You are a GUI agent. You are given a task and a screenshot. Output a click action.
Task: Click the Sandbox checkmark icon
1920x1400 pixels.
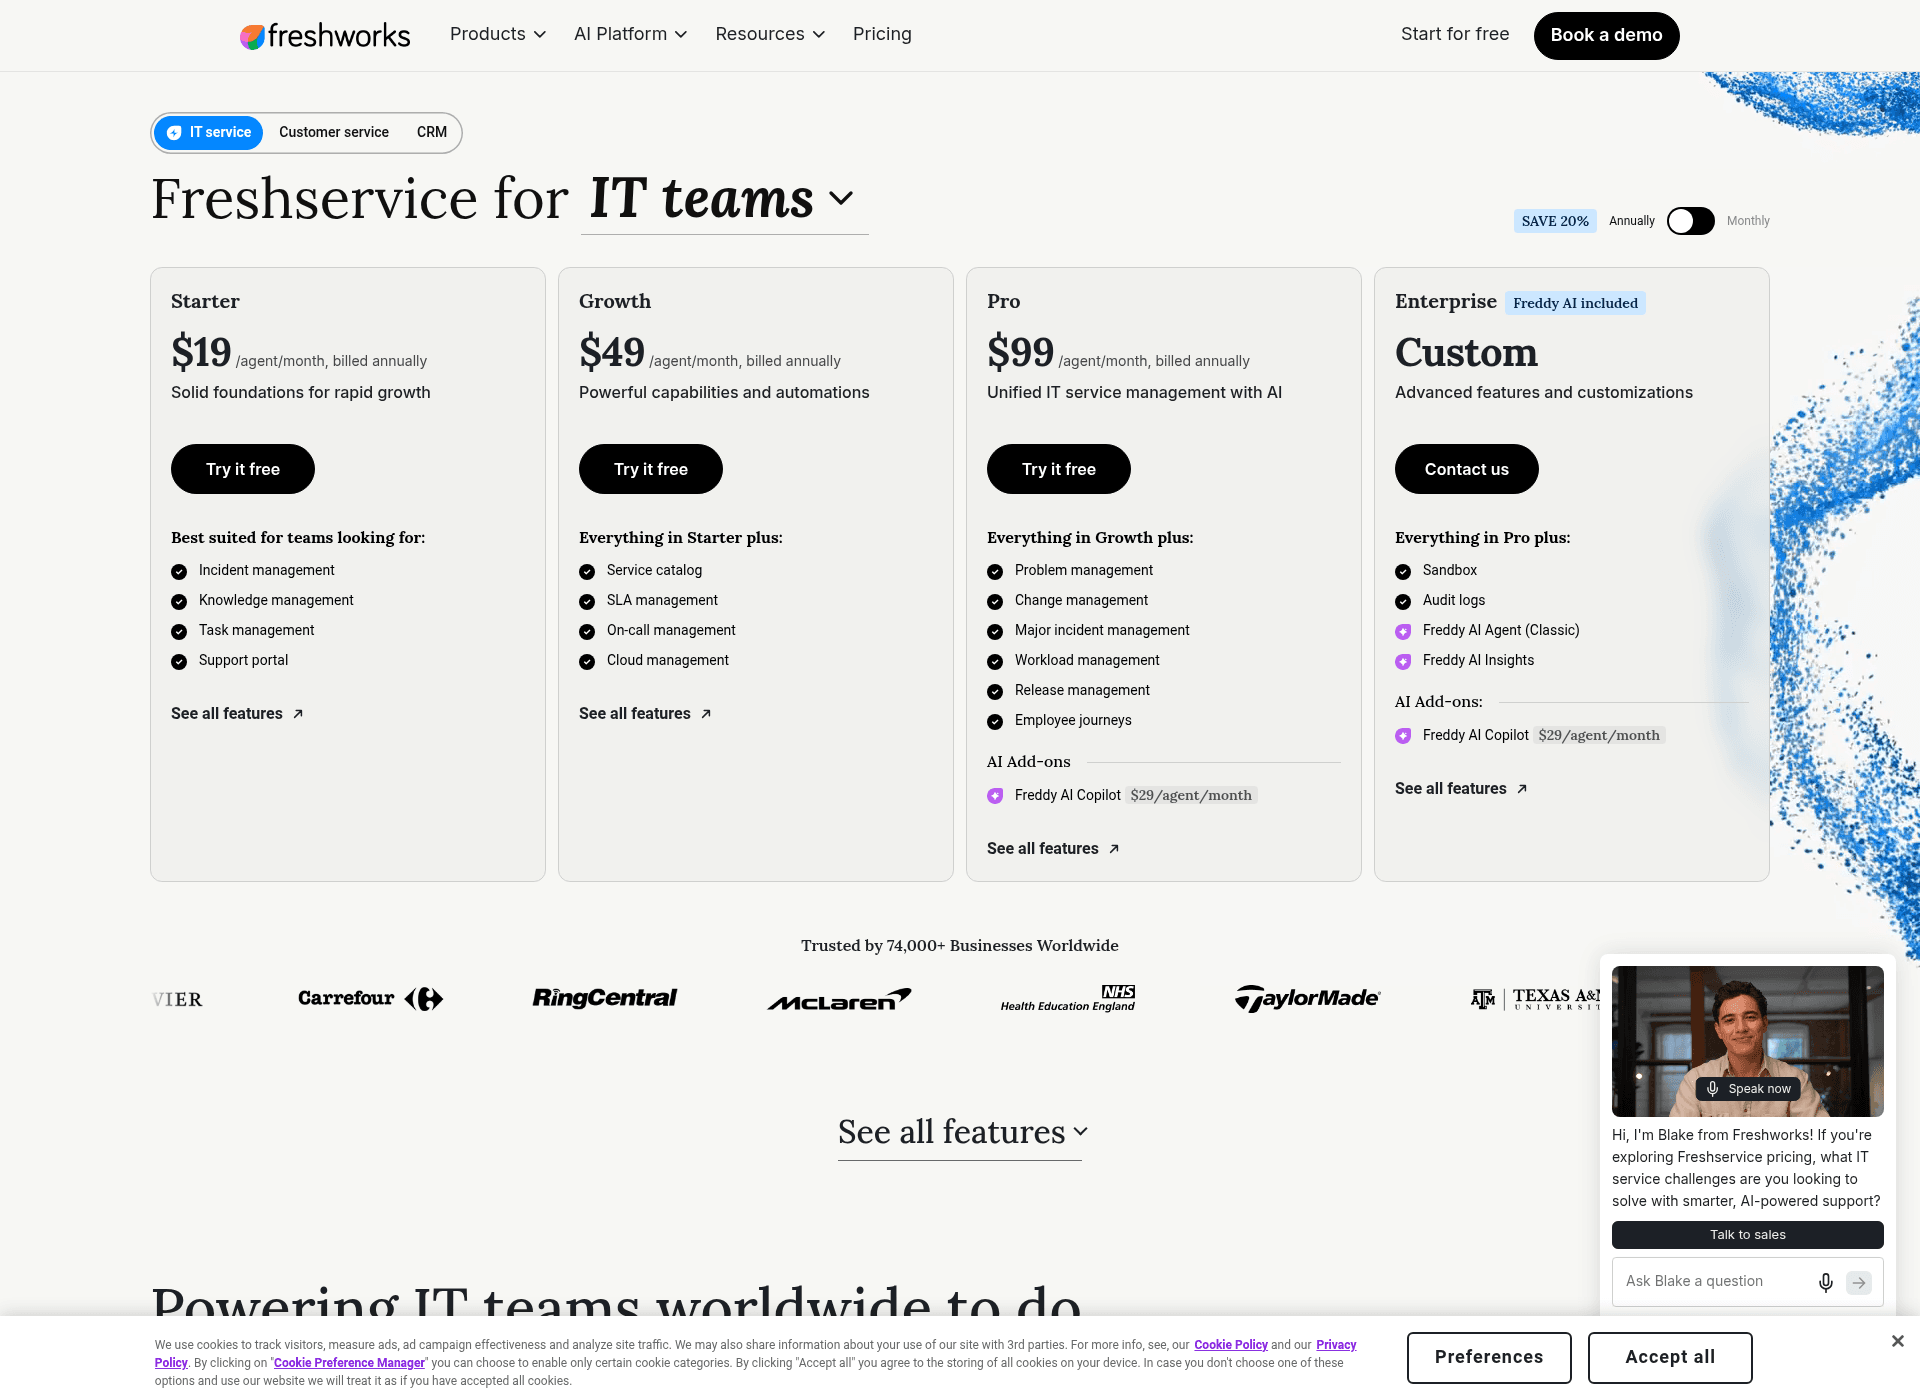tap(1403, 572)
